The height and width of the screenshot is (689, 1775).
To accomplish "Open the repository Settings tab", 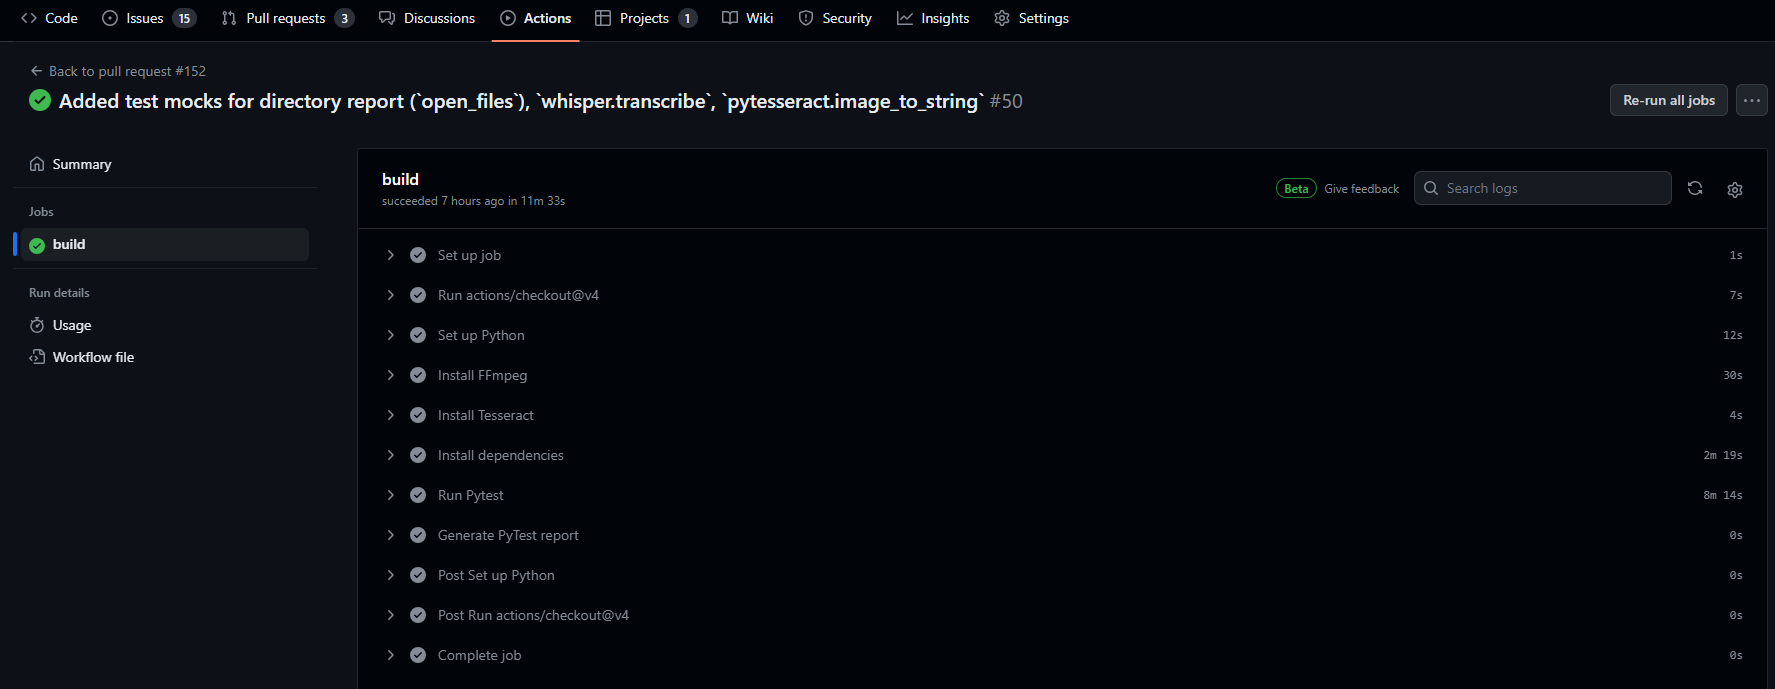I will coord(1031,18).
